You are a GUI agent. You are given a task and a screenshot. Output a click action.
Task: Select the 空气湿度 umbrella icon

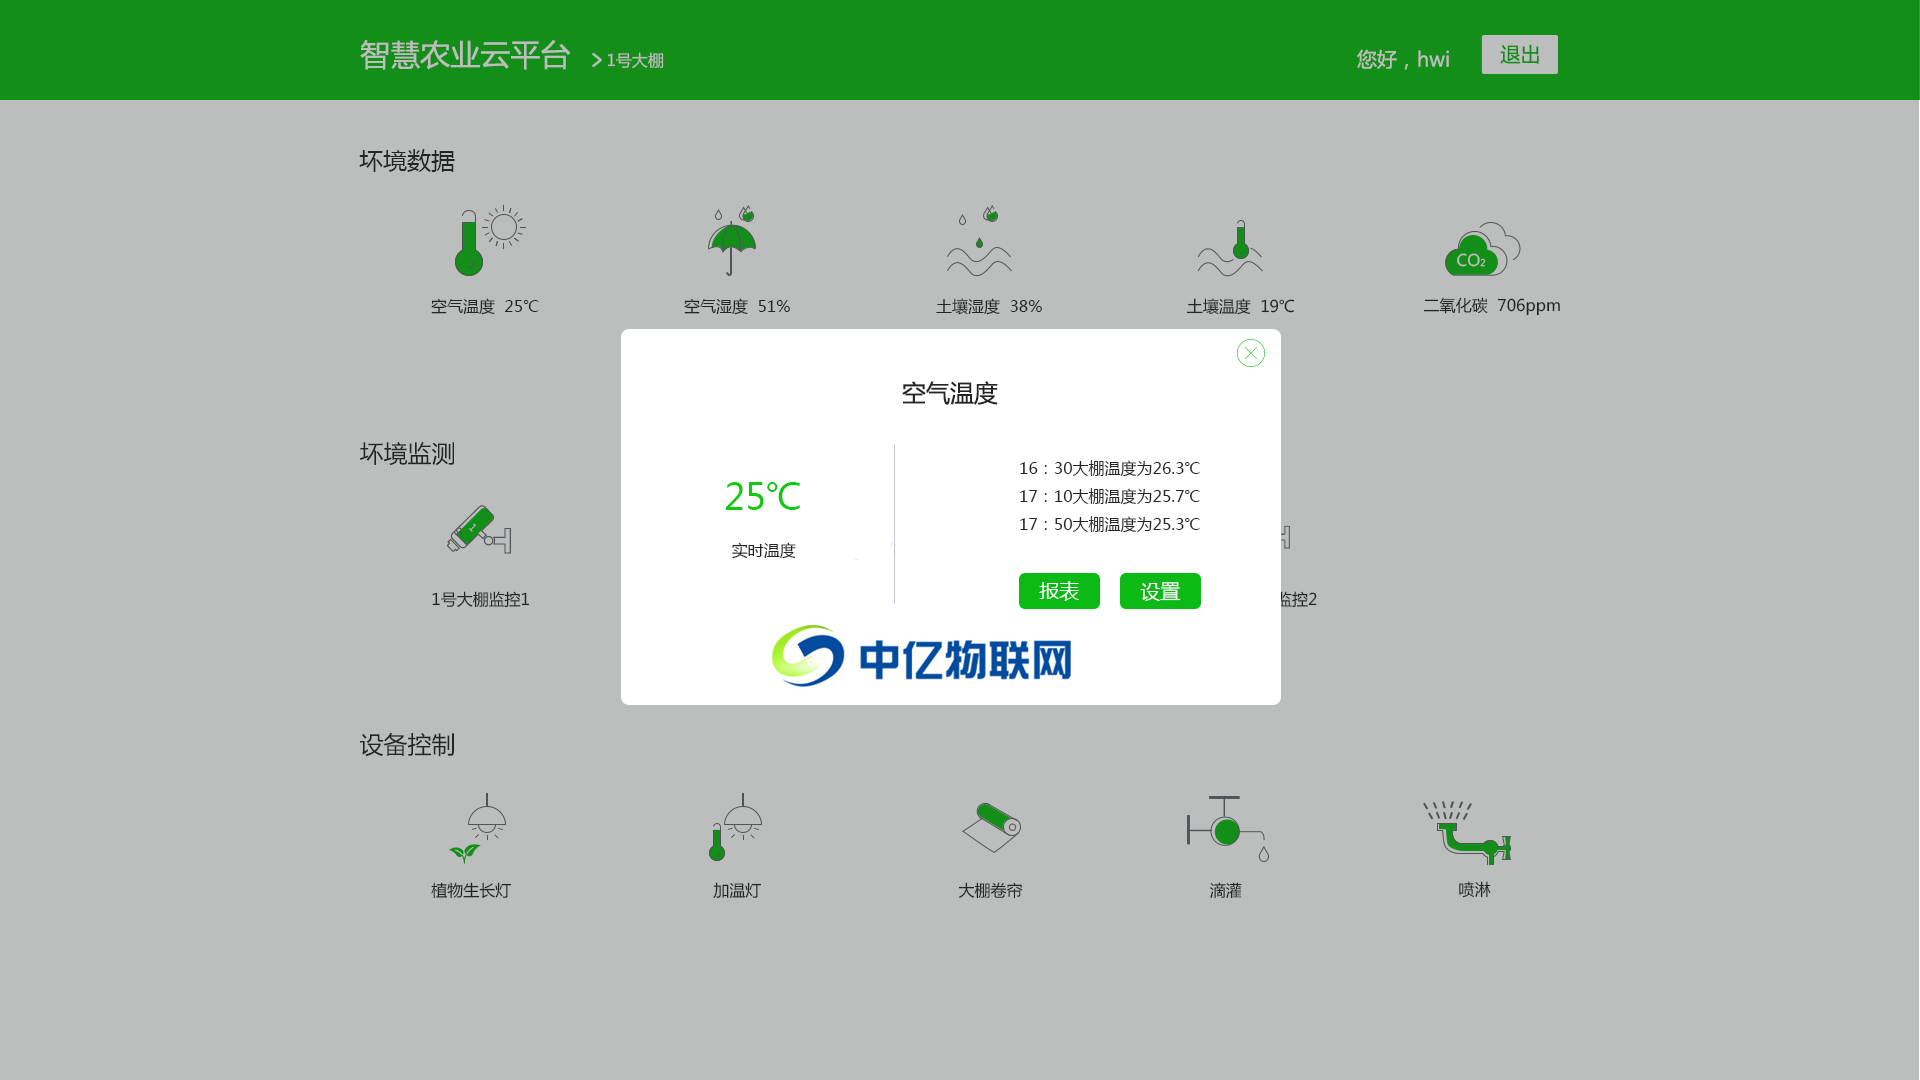(x=733, y=240)
